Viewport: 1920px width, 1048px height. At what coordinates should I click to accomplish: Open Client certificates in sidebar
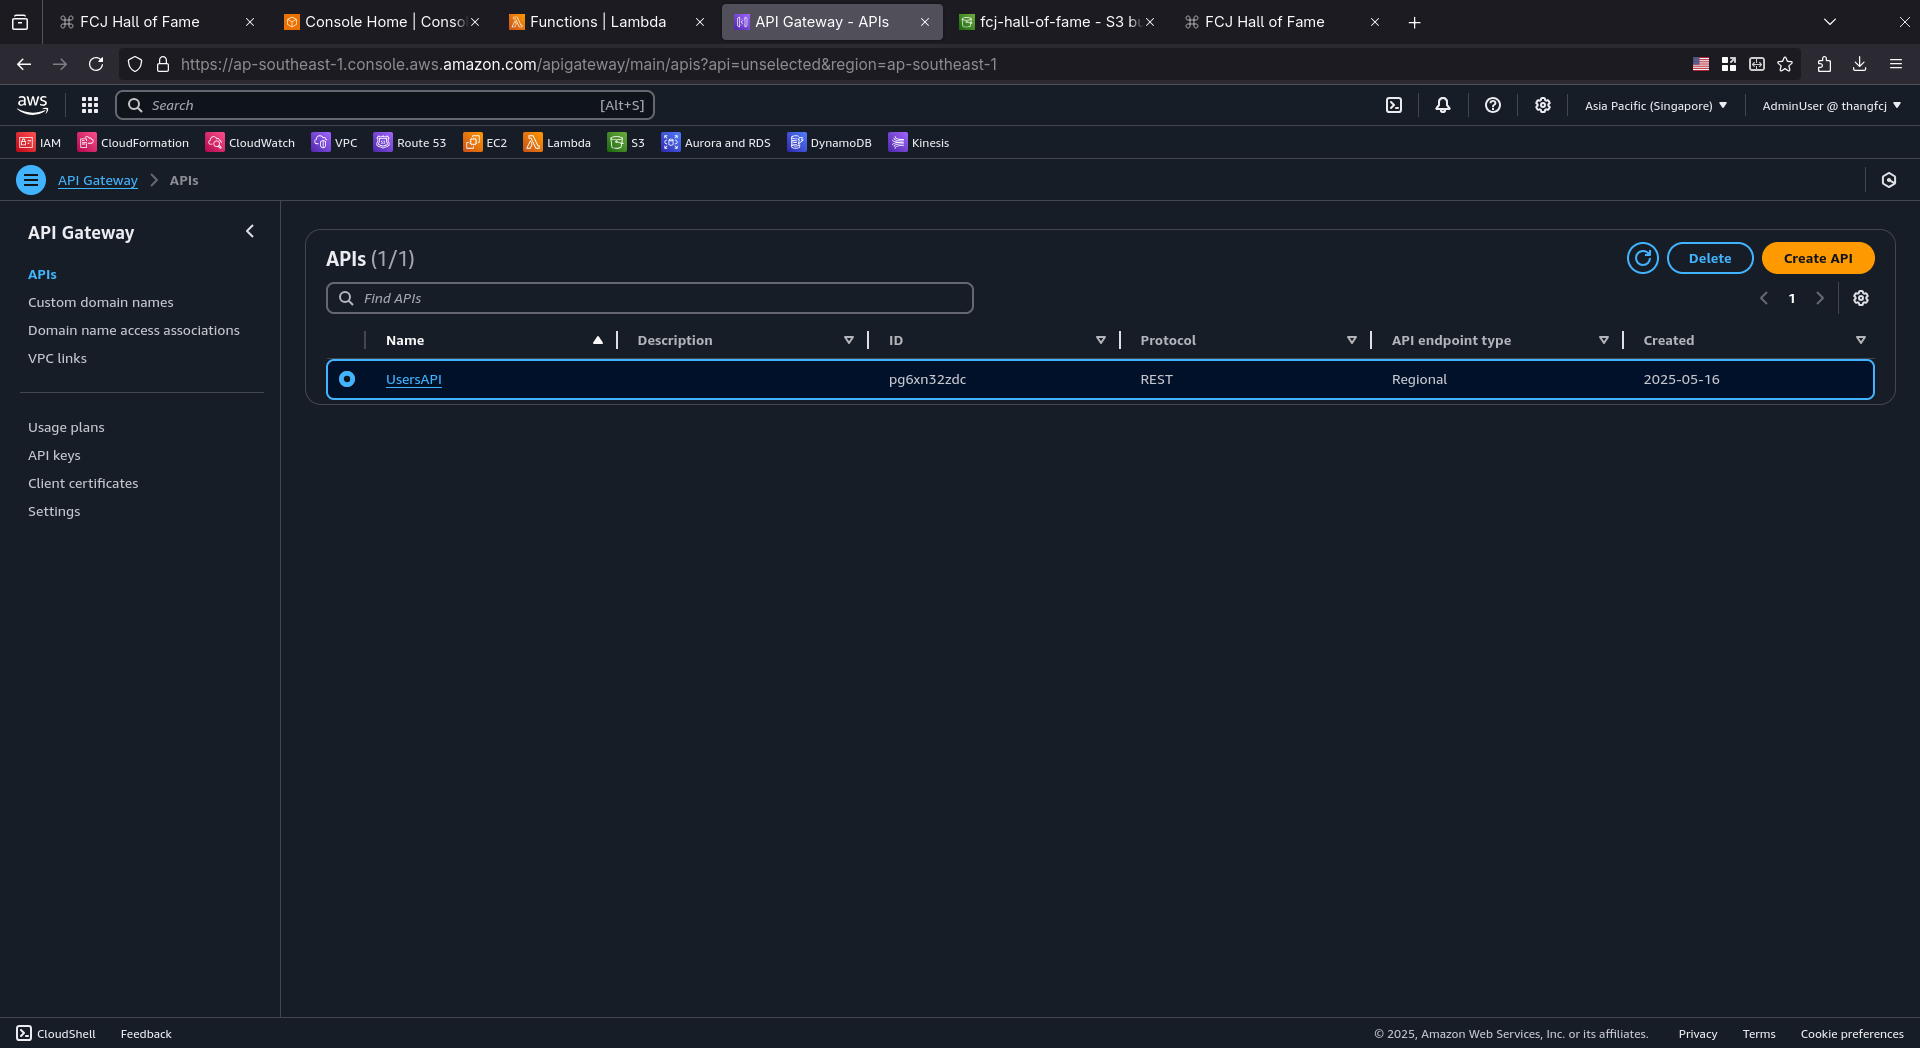(x=83, y=483)
